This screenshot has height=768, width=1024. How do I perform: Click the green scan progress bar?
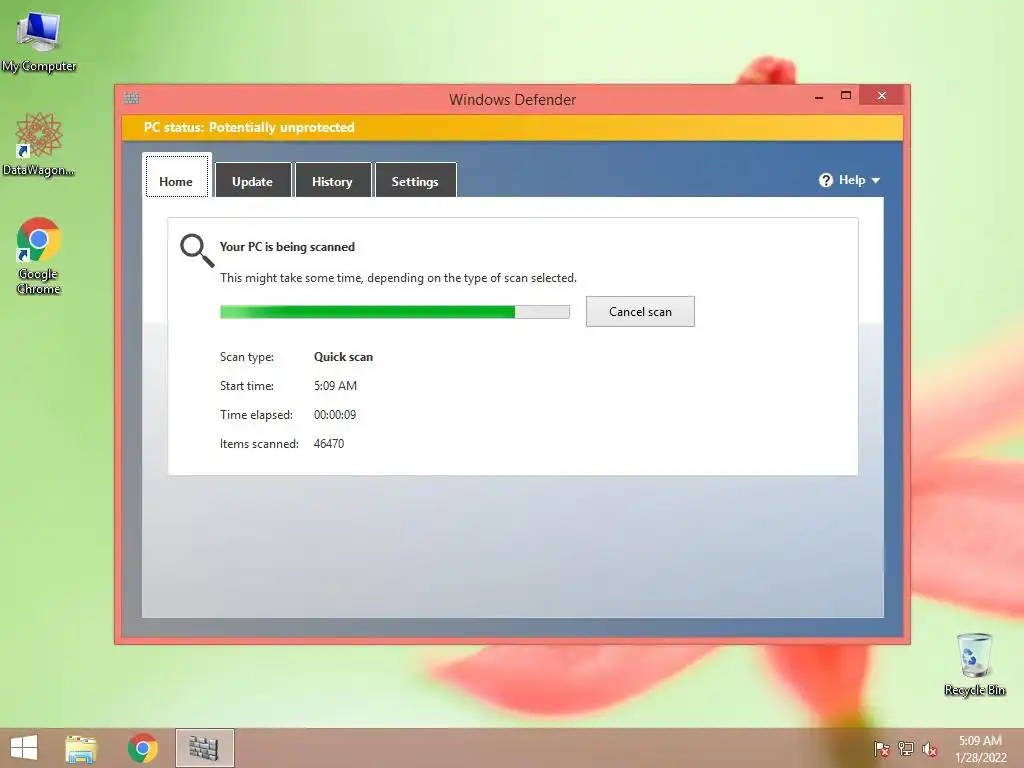pyautogui.click(x=394, y=312)
